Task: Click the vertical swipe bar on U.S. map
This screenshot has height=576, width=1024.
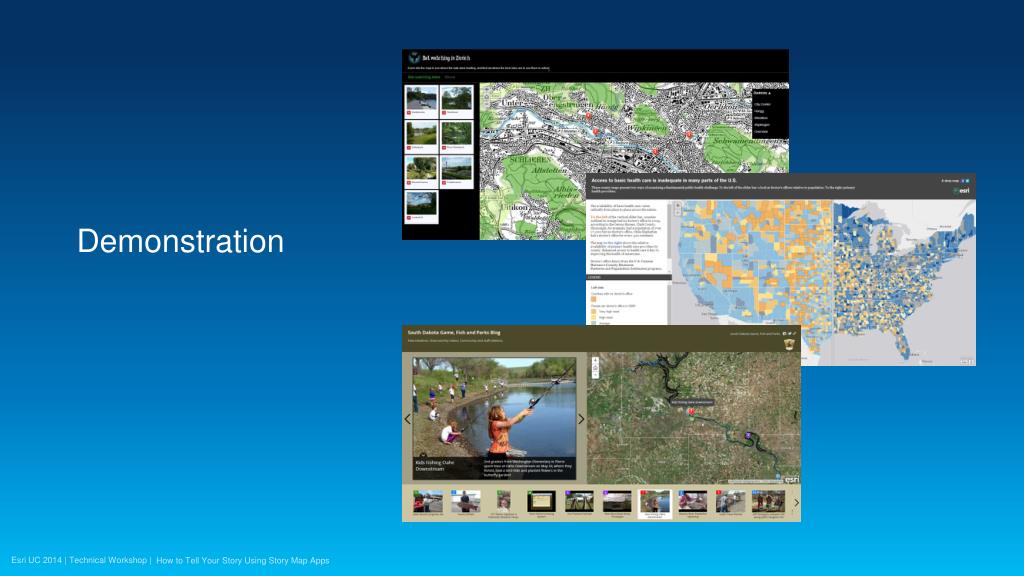Action: [833, 281]
